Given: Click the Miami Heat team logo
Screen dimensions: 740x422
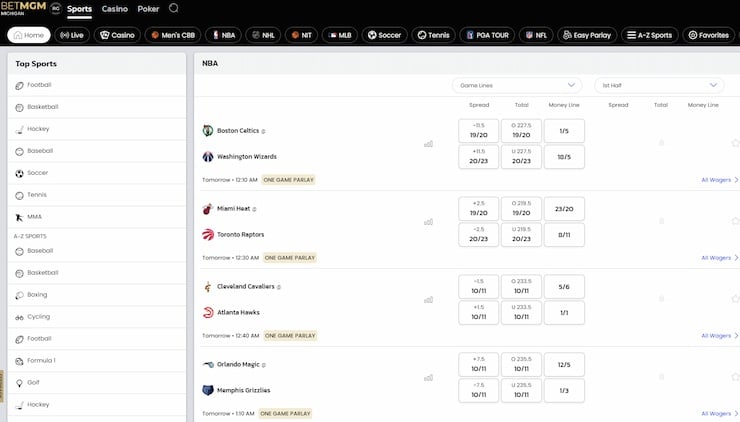Looking at the screenshot, I should coord(208,208).
